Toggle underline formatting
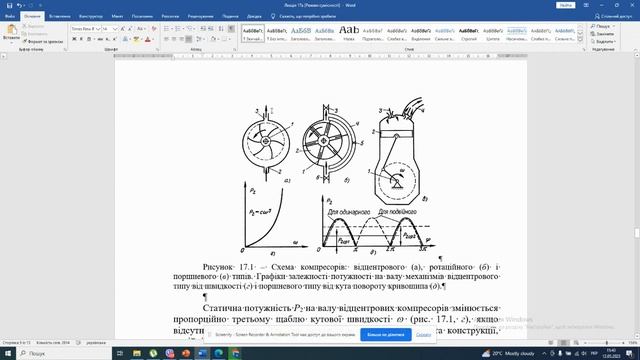 point(89,39)
